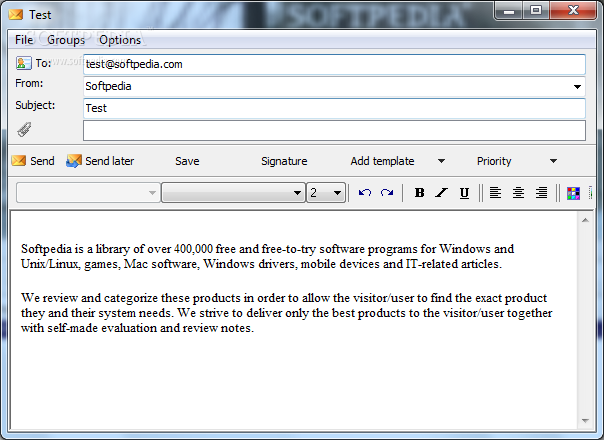Click the message body scroll down arrow

tap(585, 420)
